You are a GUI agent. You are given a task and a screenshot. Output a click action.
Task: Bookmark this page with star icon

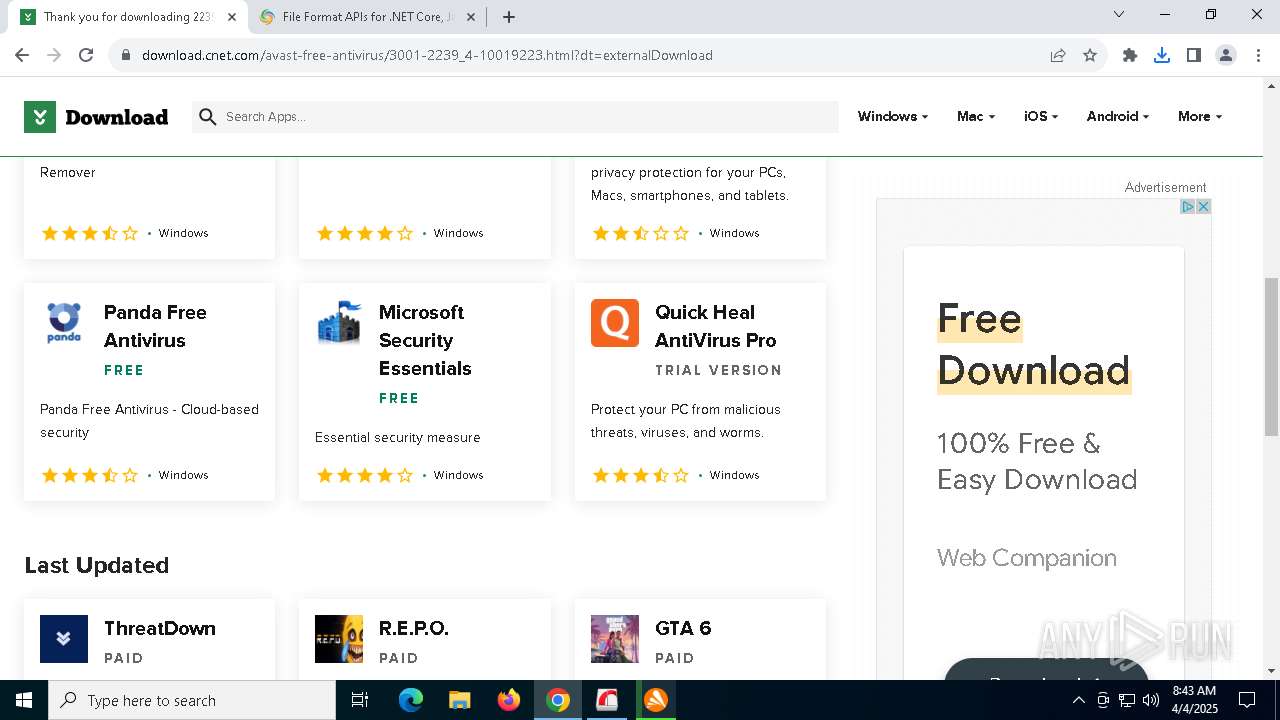[x=1090, y=55]
